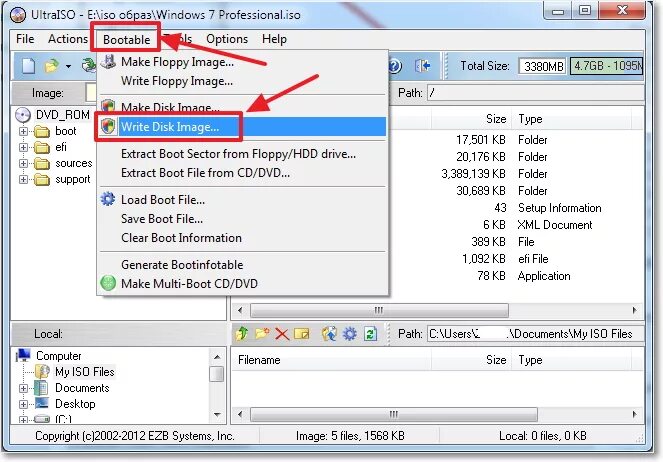Viewport: 663px width, 462px height.
Task: Click the gear icon beside Load Boot File
Action: (108, 199)
